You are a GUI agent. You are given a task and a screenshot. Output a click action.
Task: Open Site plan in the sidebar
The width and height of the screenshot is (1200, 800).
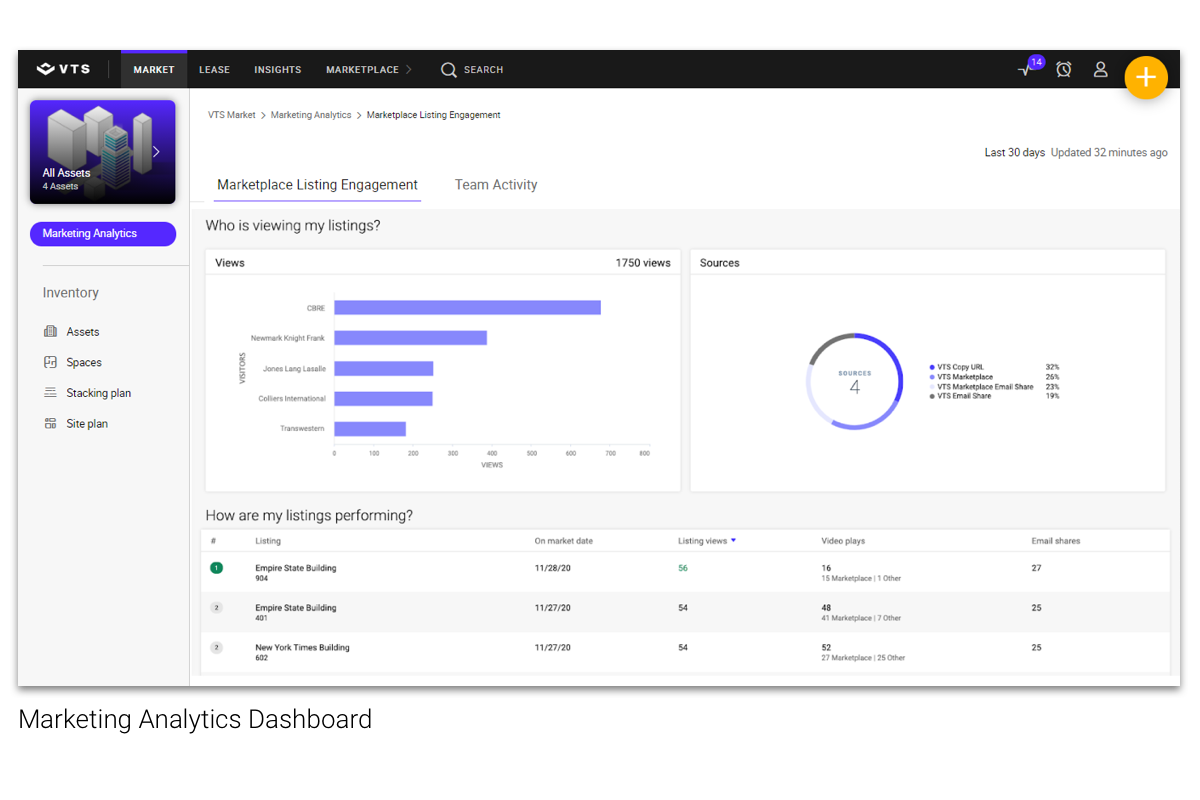pyautogui.click(x=87, y=424)
